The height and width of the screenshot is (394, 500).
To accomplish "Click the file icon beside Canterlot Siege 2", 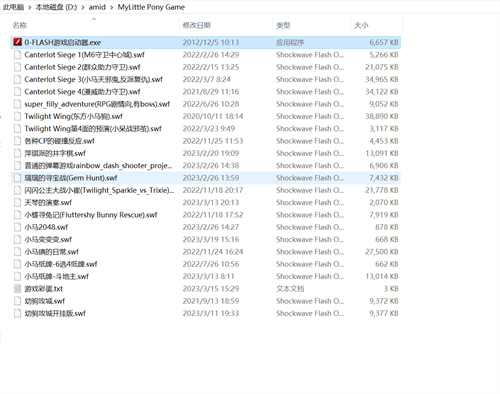I will coord(17,67).
